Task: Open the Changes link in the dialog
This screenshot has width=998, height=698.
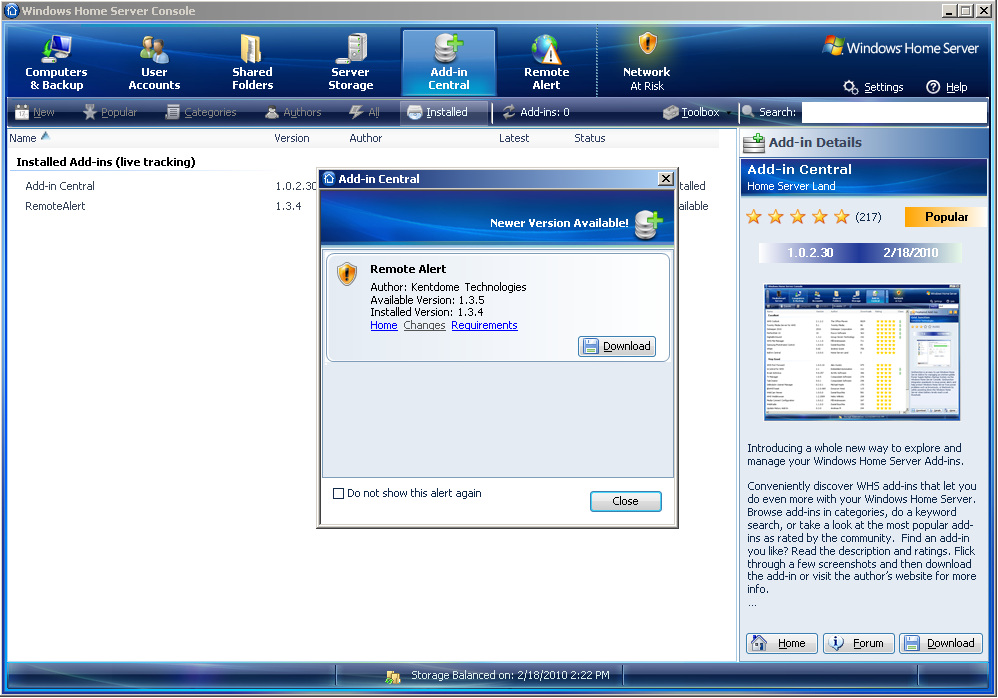Action: (x=425, y=325)
